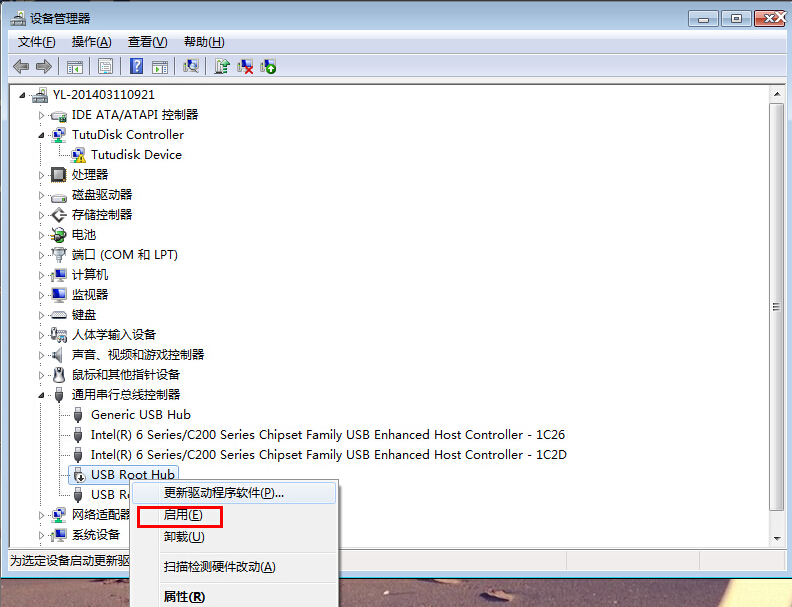The width and height of the screenshot is (792, 607).
Task: Click the Help question mark toolbar icon
Action: pyautogui.click(x=136, y=66)
